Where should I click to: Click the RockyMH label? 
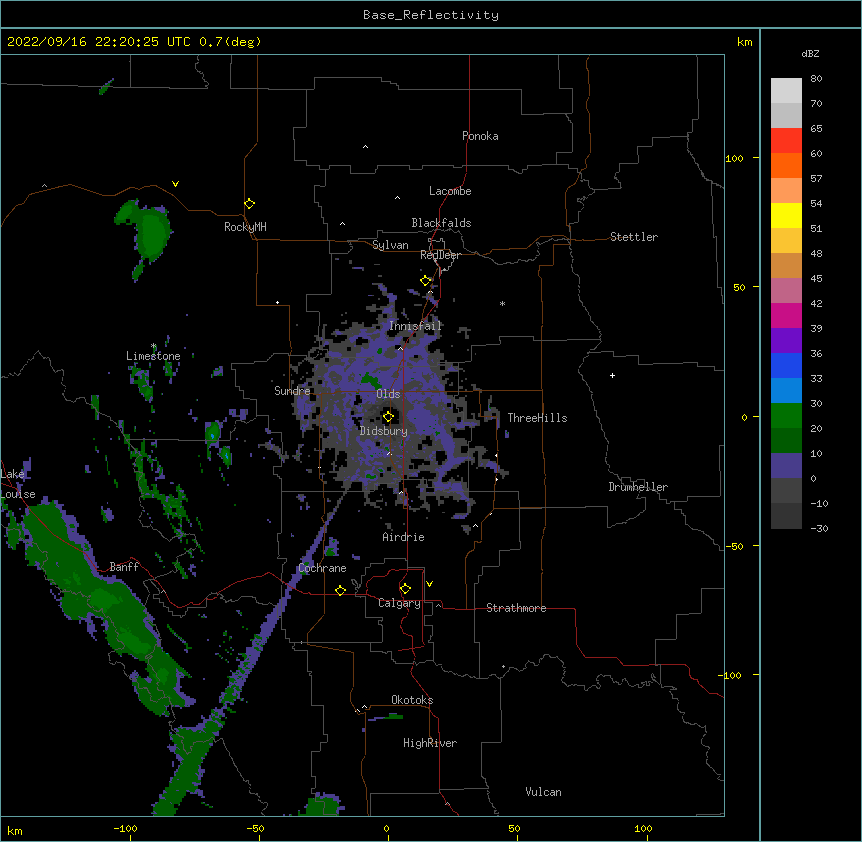pos(245,227)
